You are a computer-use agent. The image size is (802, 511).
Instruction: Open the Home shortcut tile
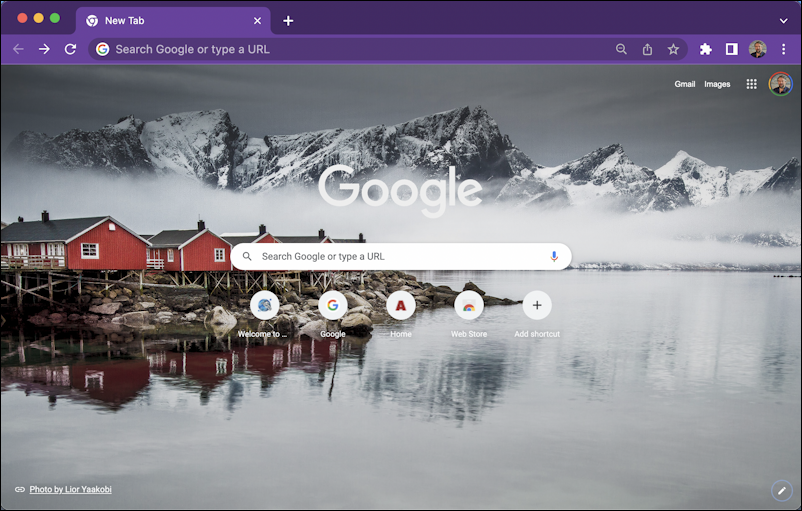[x=401, y=313]
